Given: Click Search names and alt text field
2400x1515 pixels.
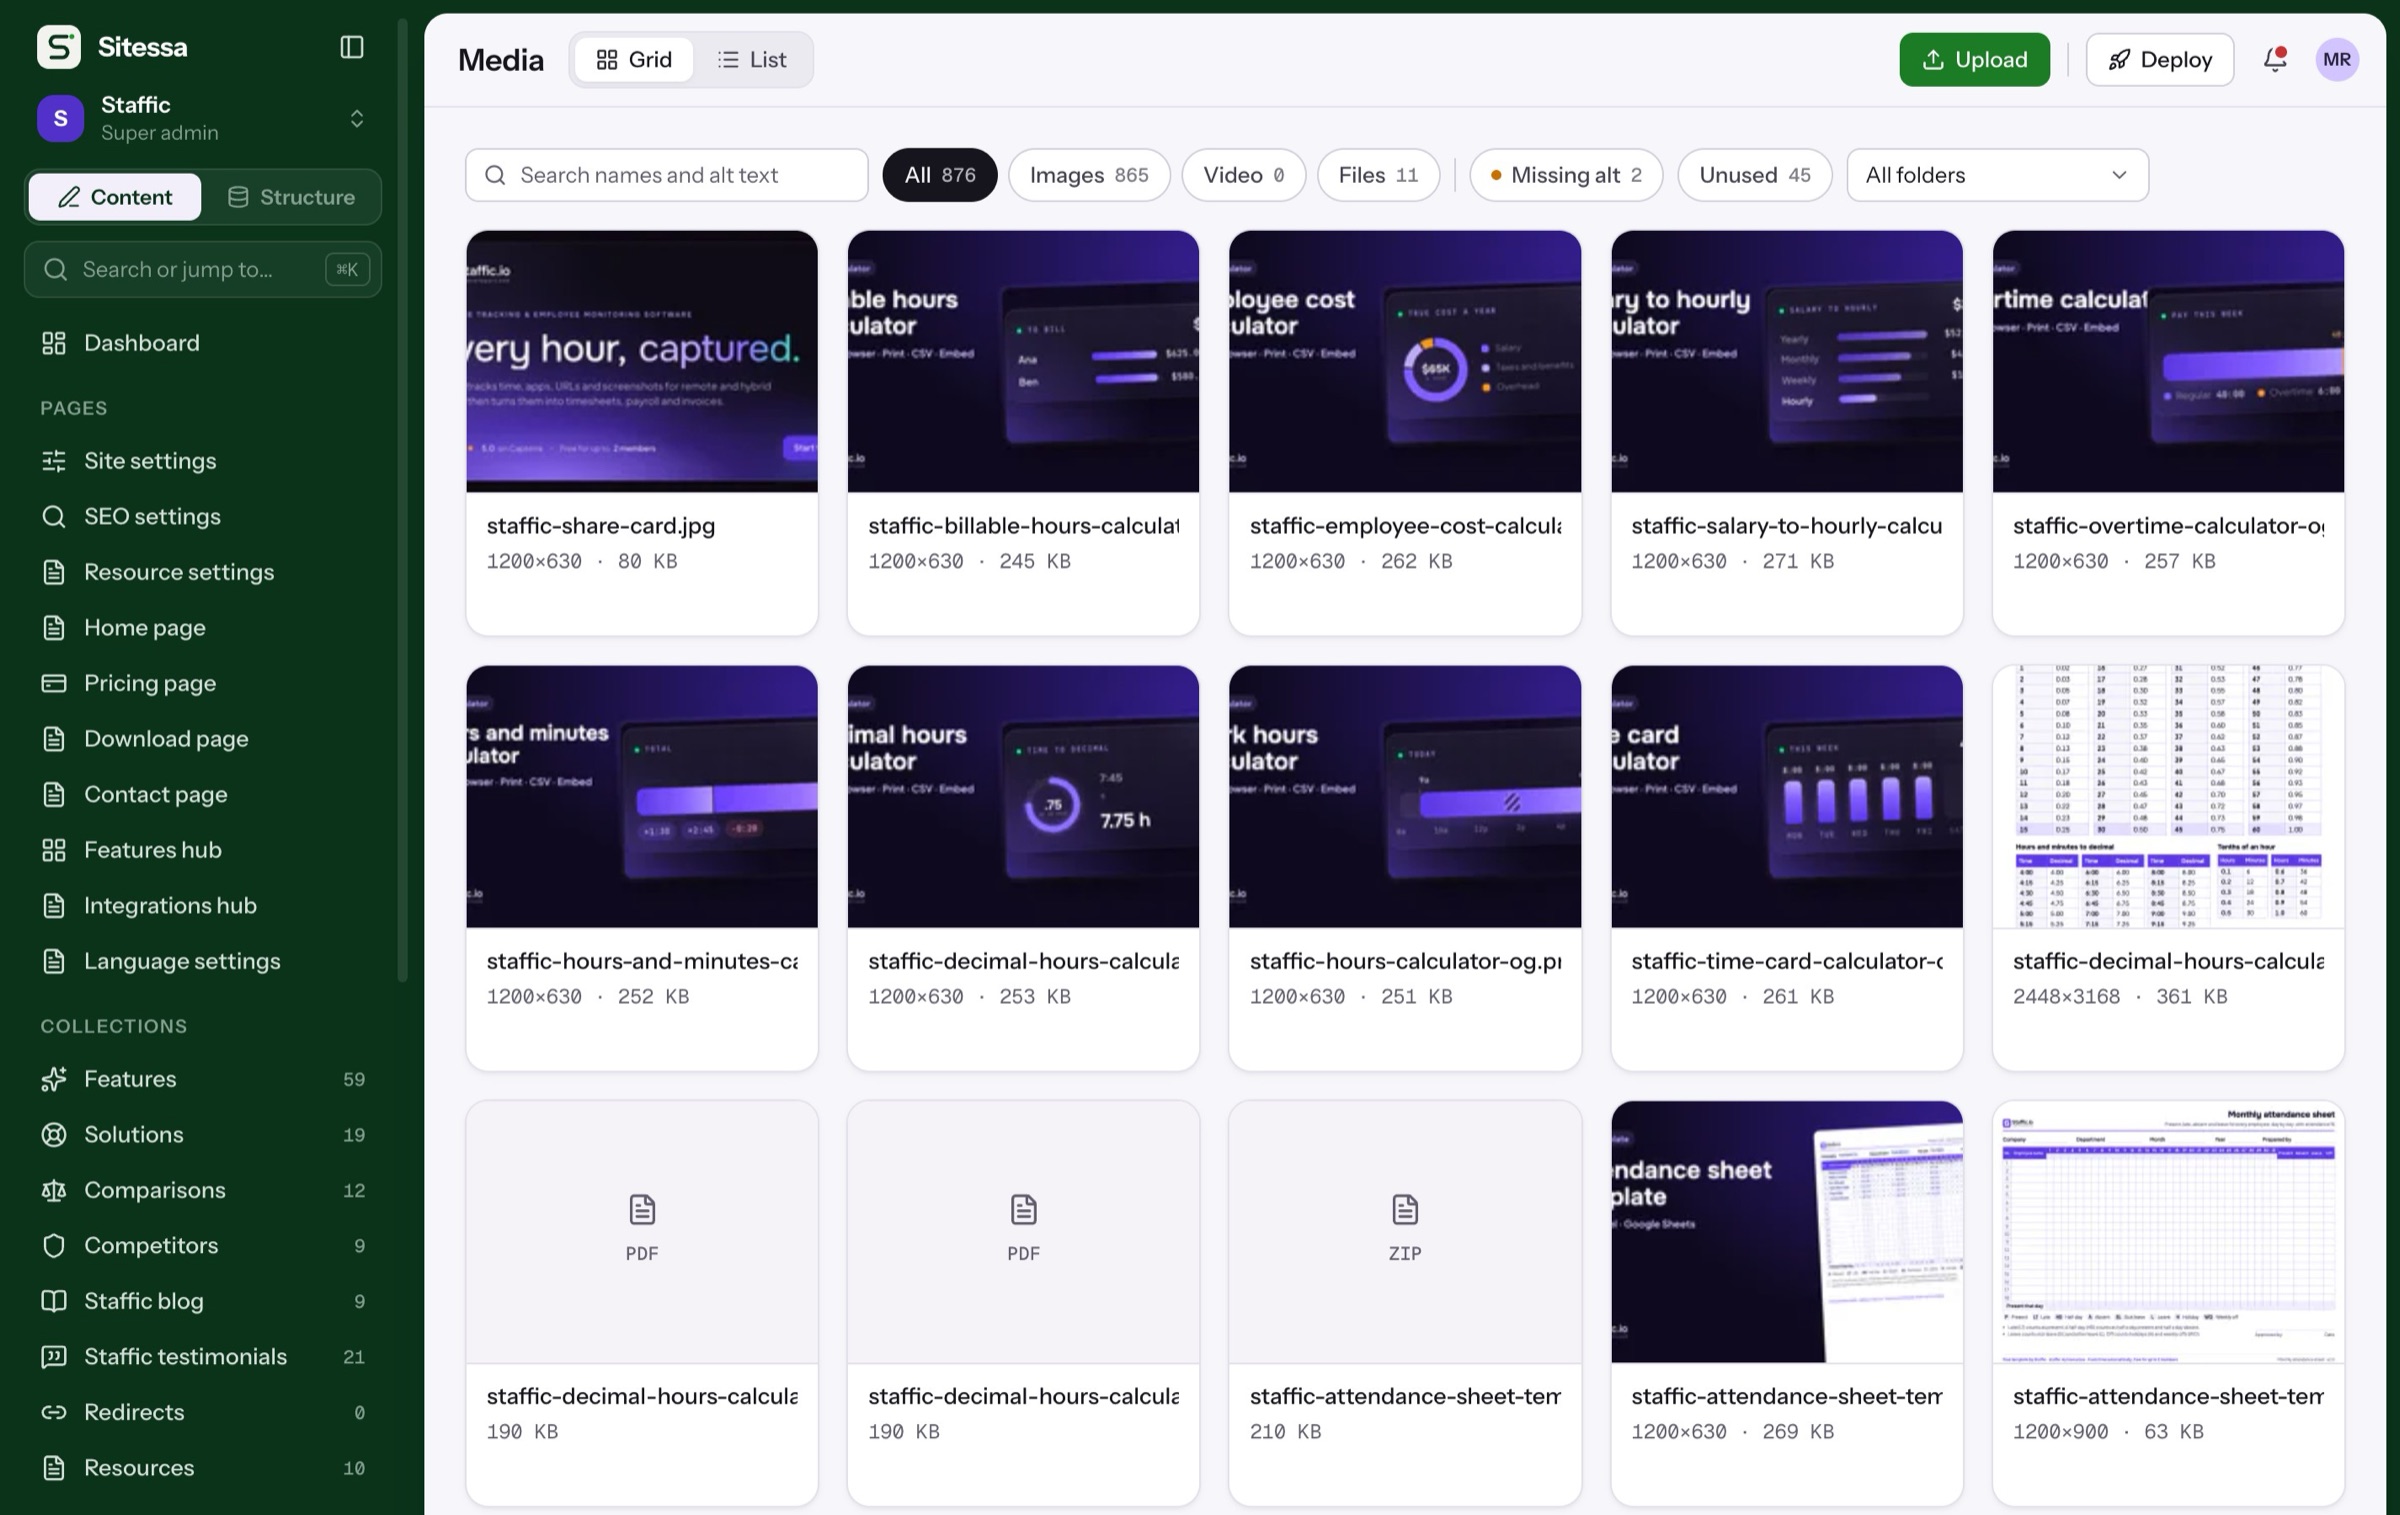Looking at the screenshot, I should (666, 175).
